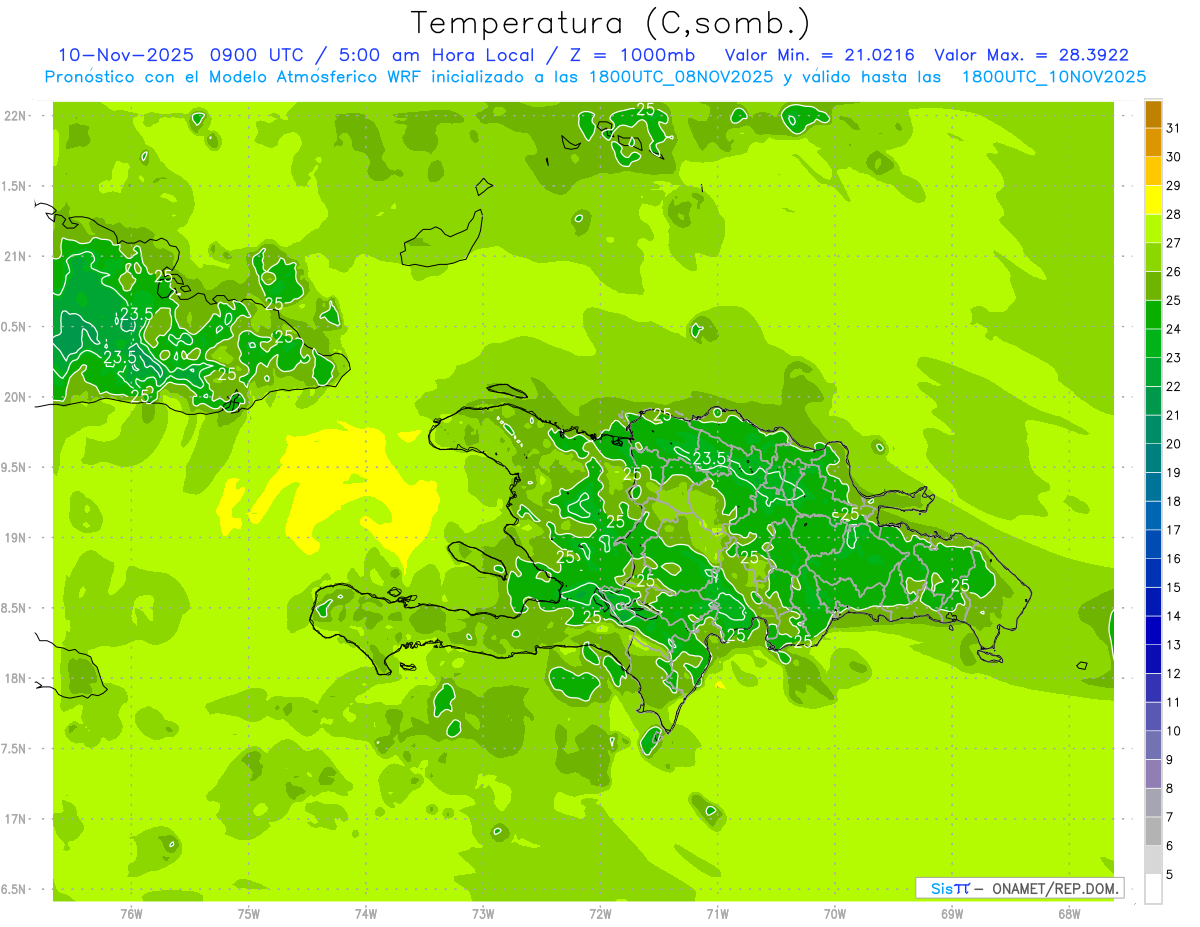The width and height of the screenshot is (1200, 927).
Task: Click the gray colorbar swatch between 6 and 7
Action: 1153,831
